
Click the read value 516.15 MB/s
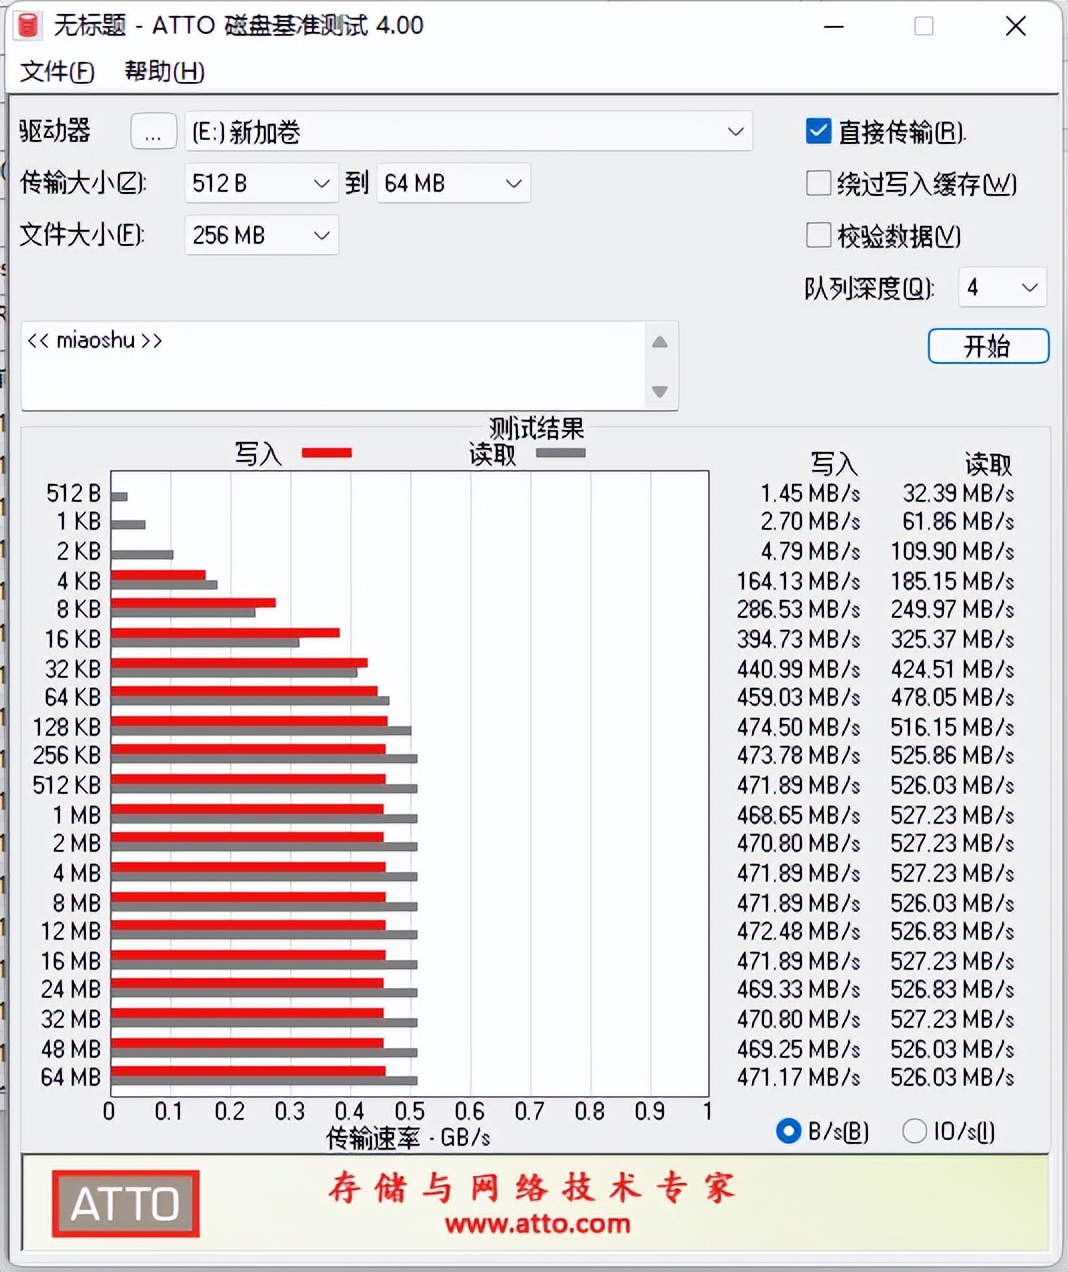(x=952, y=727)
